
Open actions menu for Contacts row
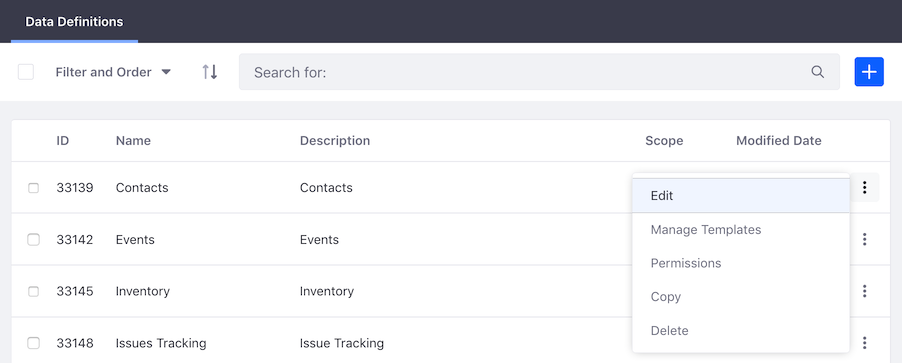pyautogui.click(x=864, y=188)
